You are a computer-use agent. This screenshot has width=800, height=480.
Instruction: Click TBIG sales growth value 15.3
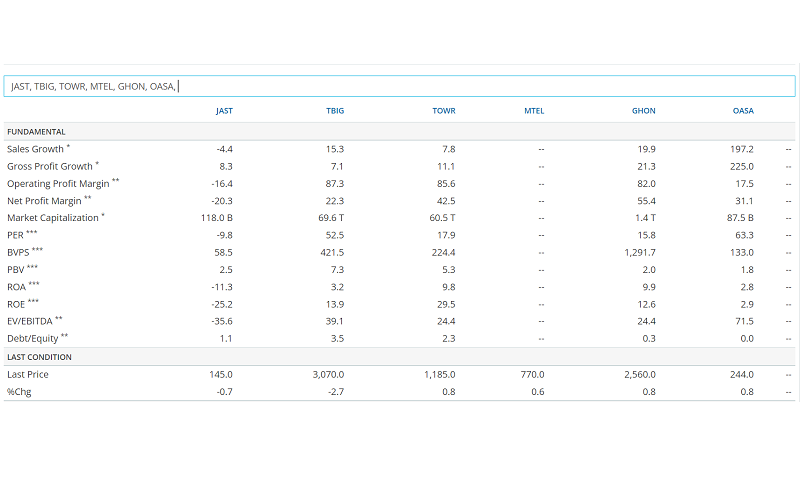point(335,149)
